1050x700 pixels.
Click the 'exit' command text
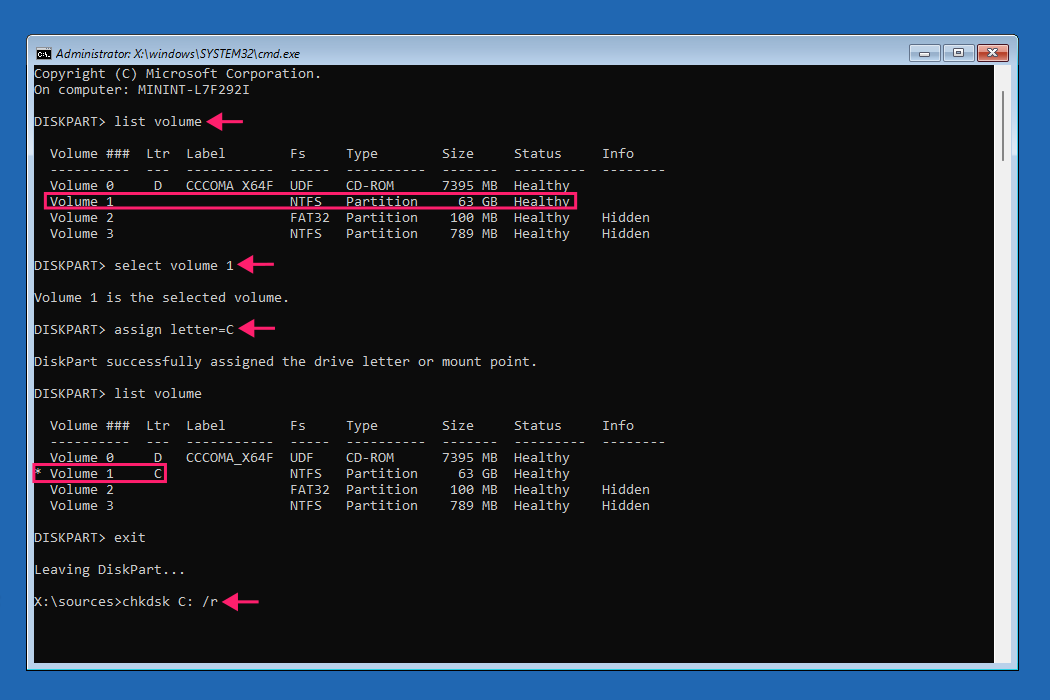130,538
